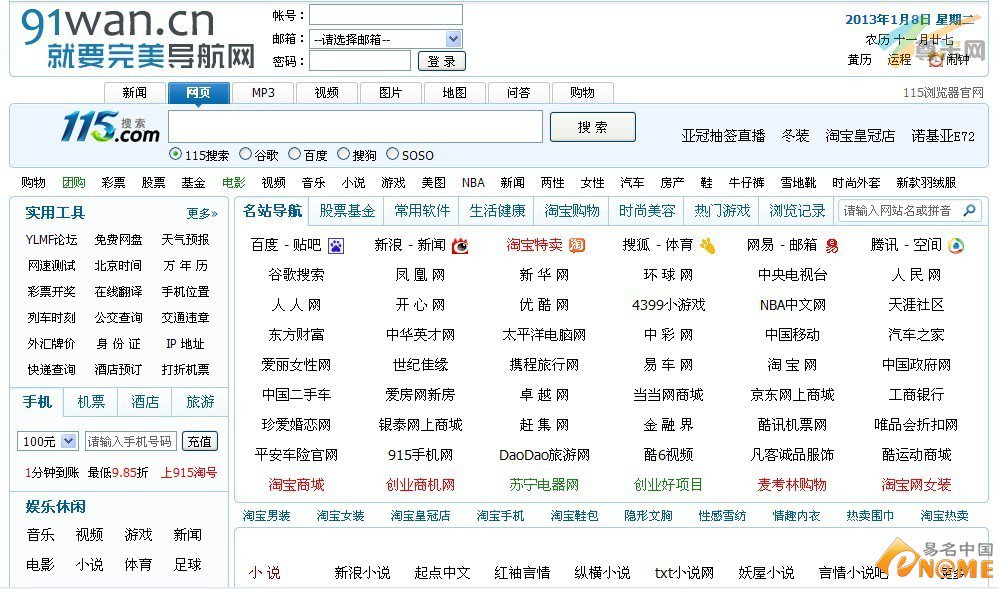Switch to the MP3 search tab

tap(263, 93)
